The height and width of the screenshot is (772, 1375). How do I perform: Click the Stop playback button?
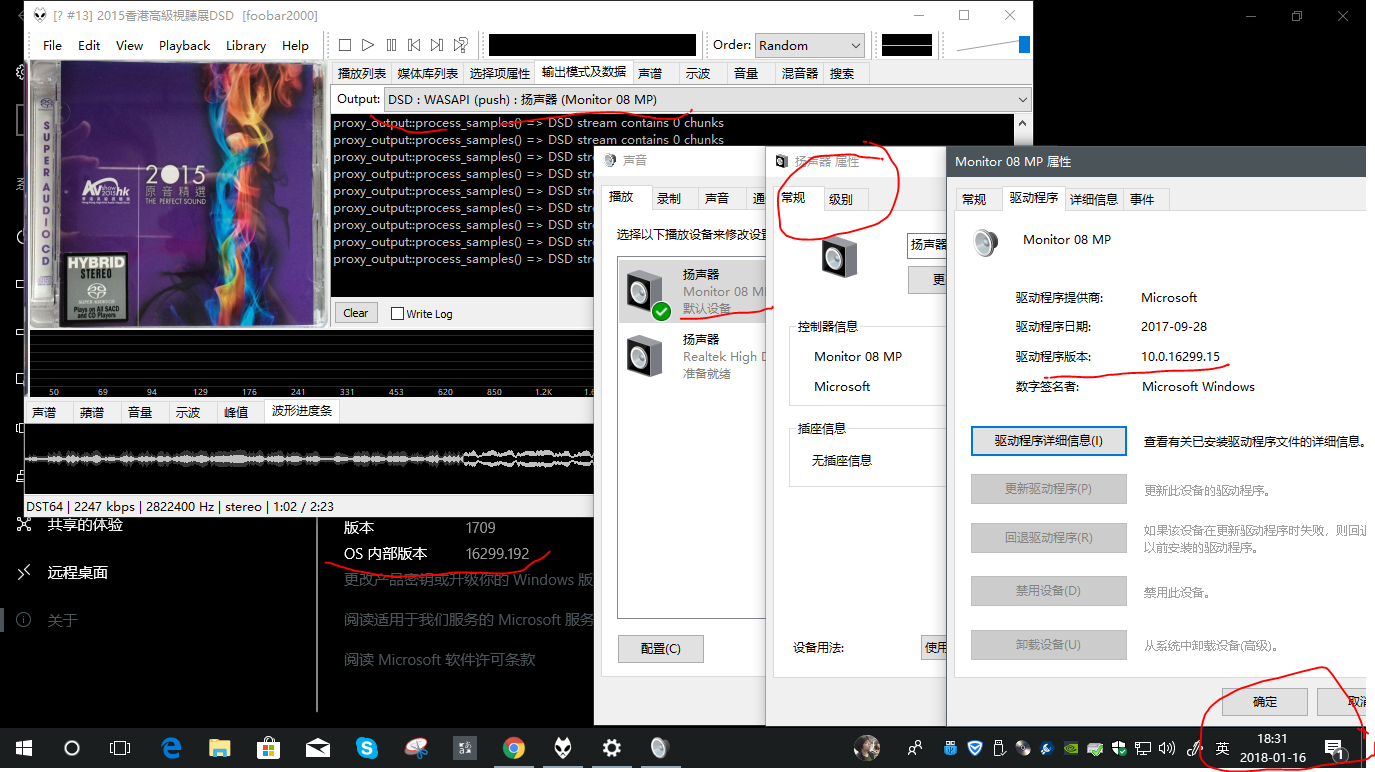345,45
